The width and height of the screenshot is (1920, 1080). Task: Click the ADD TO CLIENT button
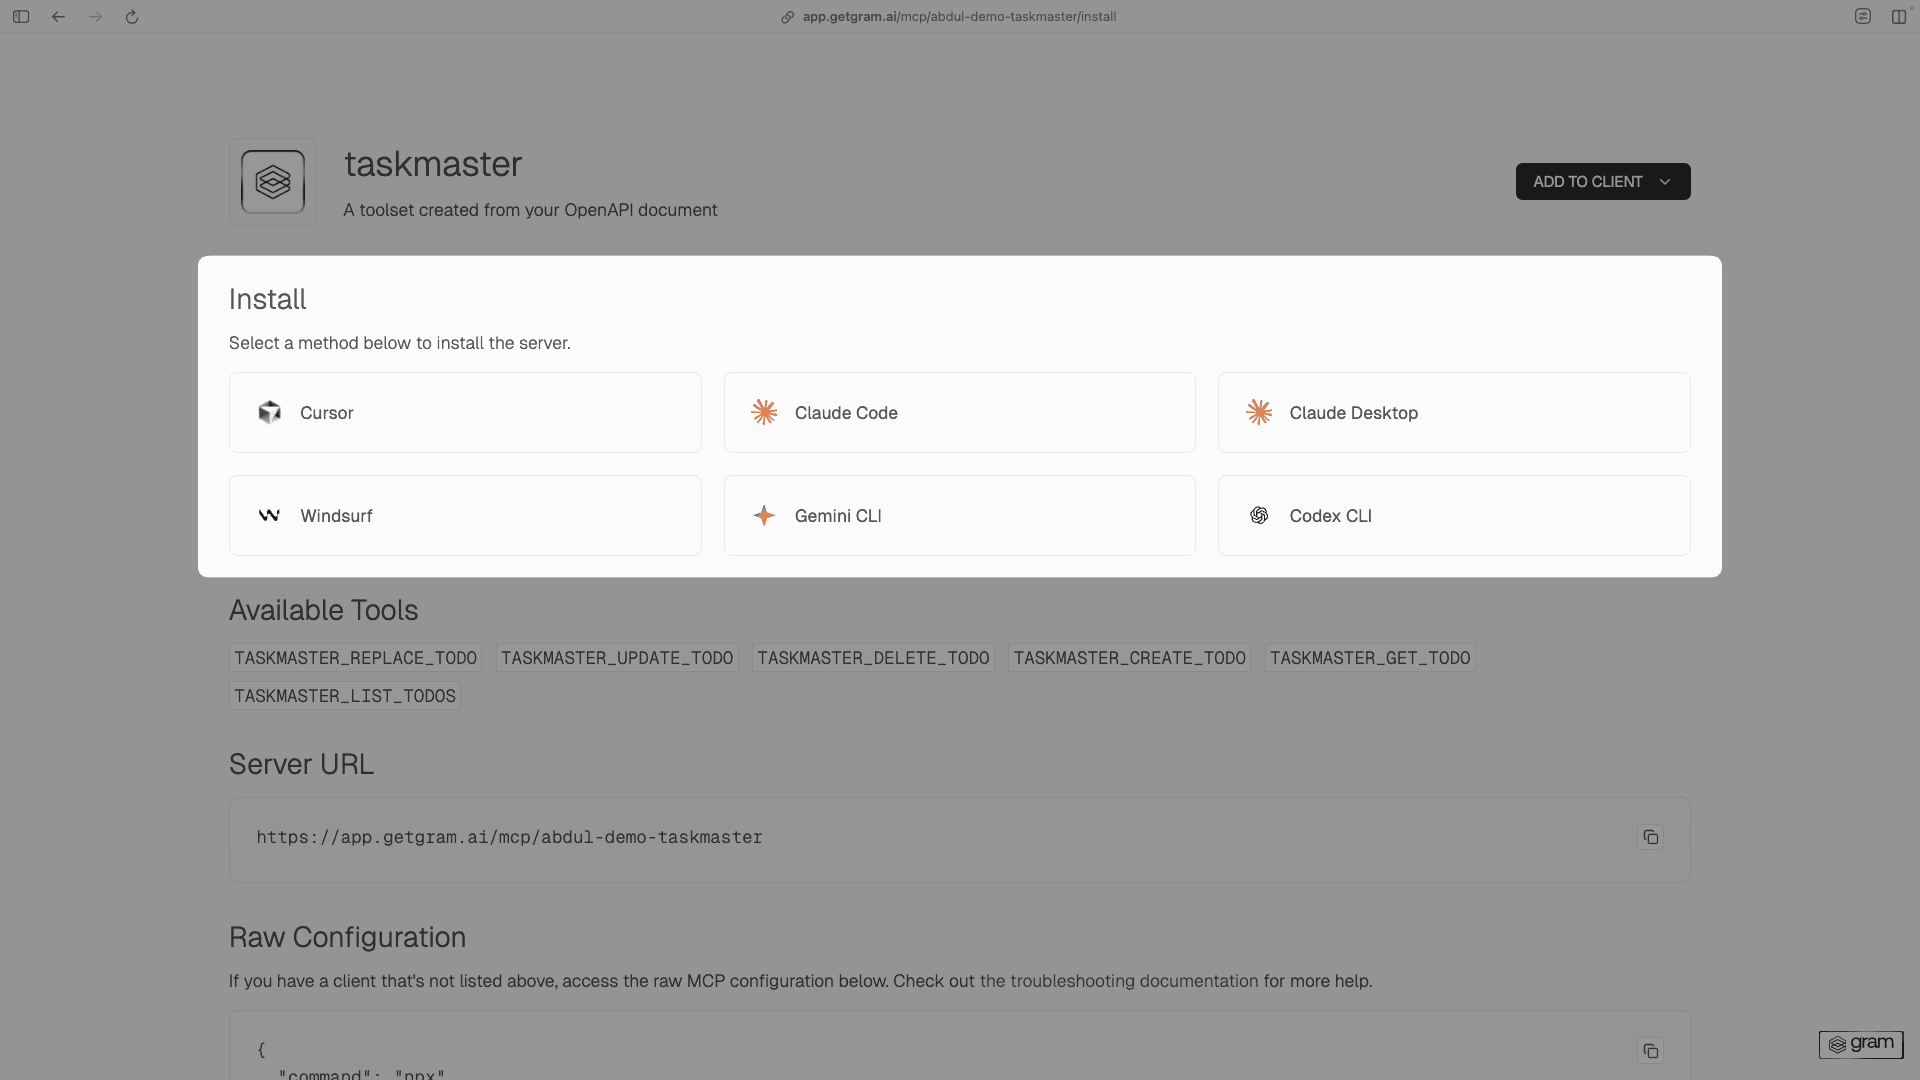point(1588,181)
